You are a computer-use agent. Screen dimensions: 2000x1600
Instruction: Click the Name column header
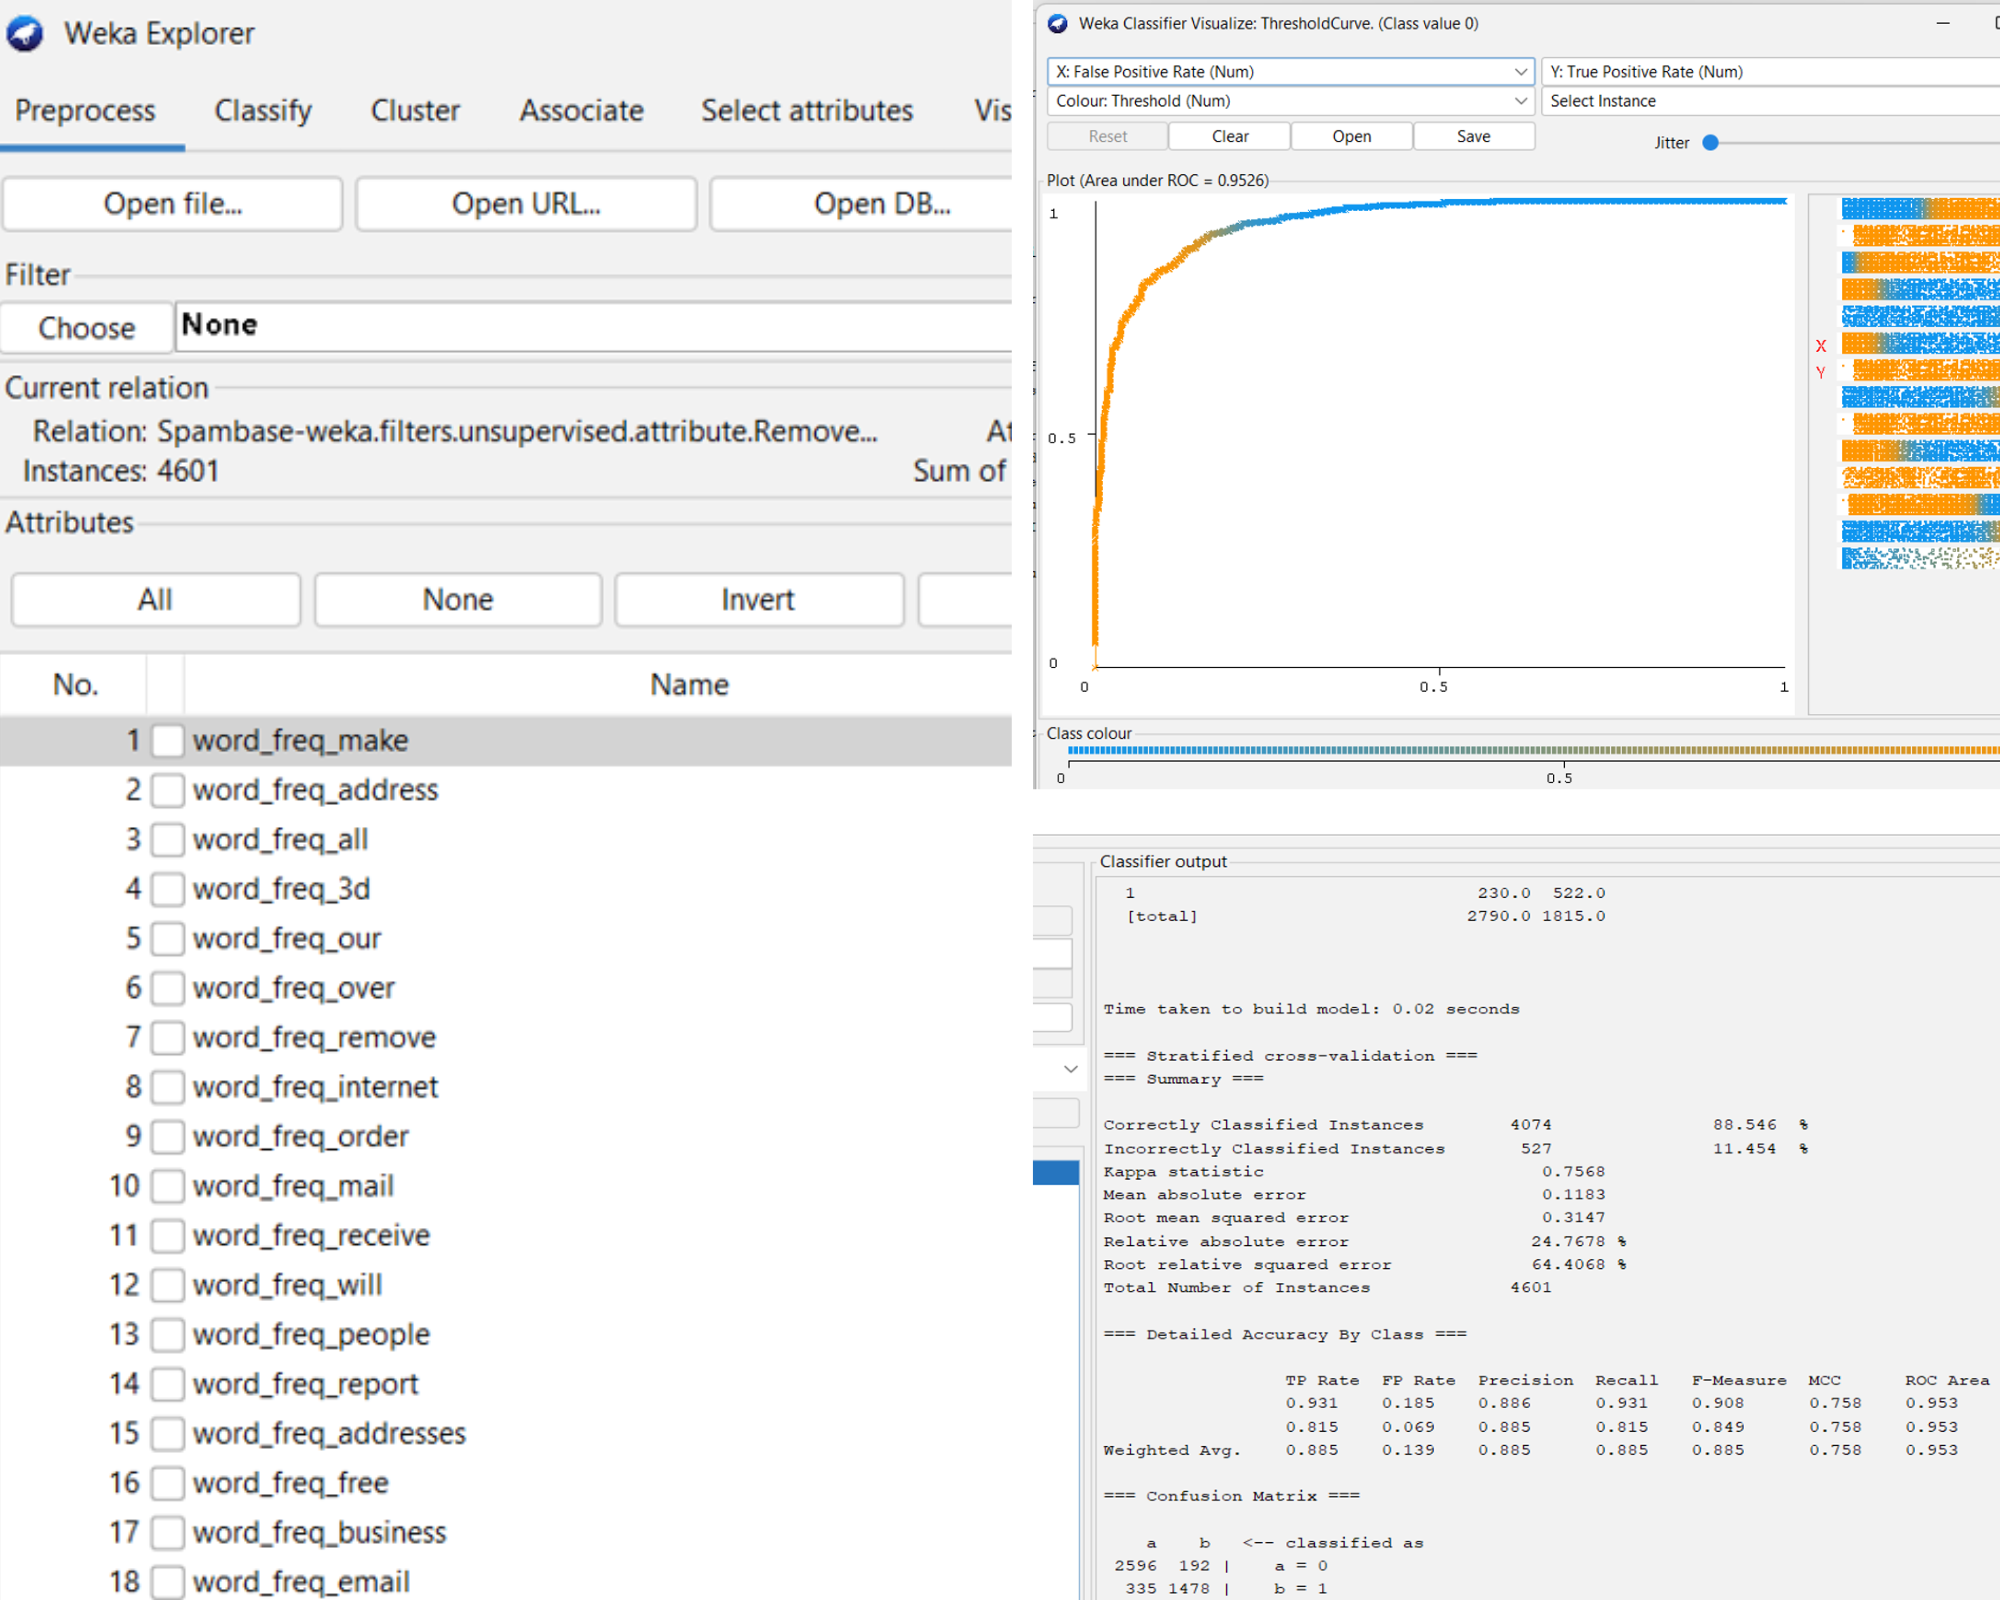689,685
